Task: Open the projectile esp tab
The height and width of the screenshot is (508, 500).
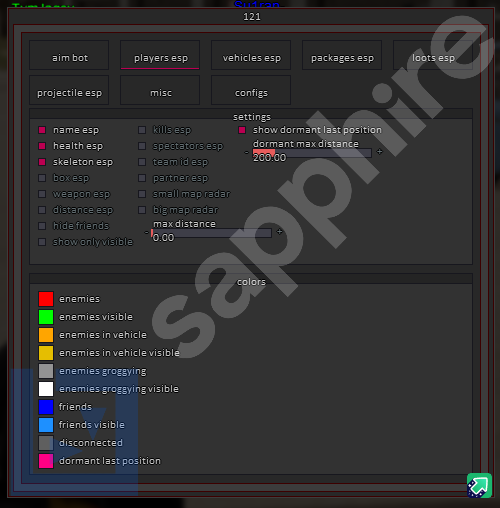Action: [x=69, y=90]
